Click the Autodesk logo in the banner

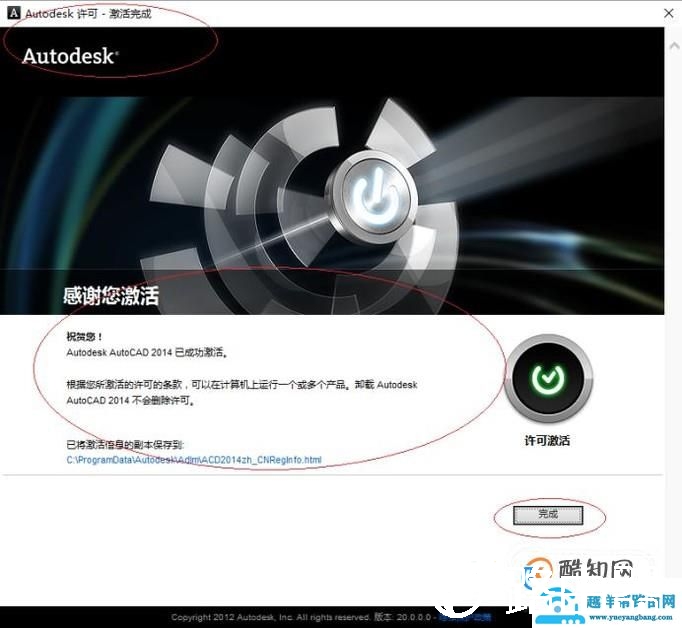tap(70, 56)
